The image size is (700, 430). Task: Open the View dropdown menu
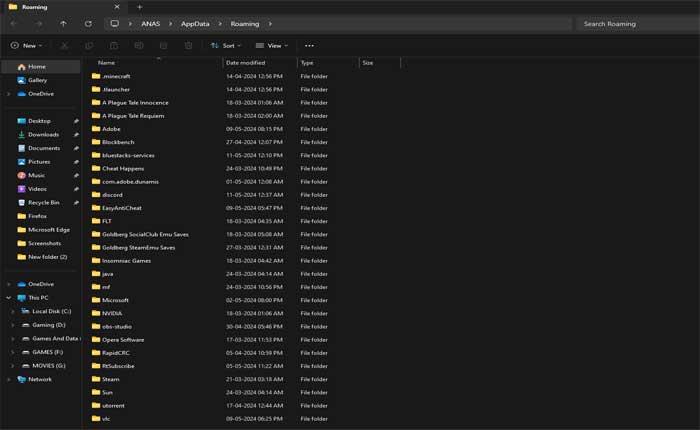coord(271,45)
